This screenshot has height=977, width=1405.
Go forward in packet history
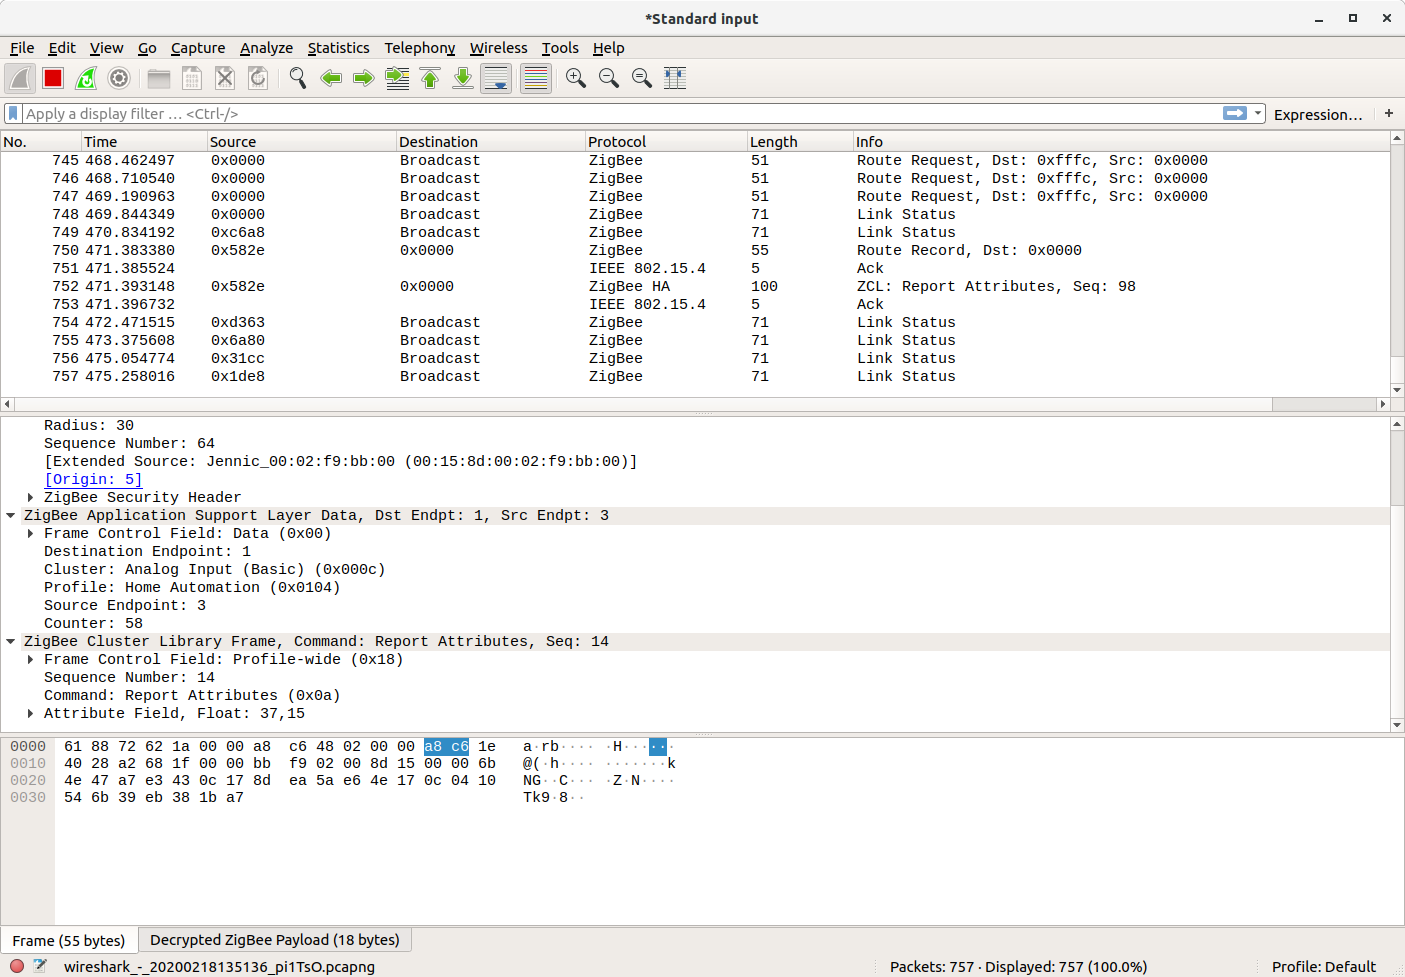point(364,78)
